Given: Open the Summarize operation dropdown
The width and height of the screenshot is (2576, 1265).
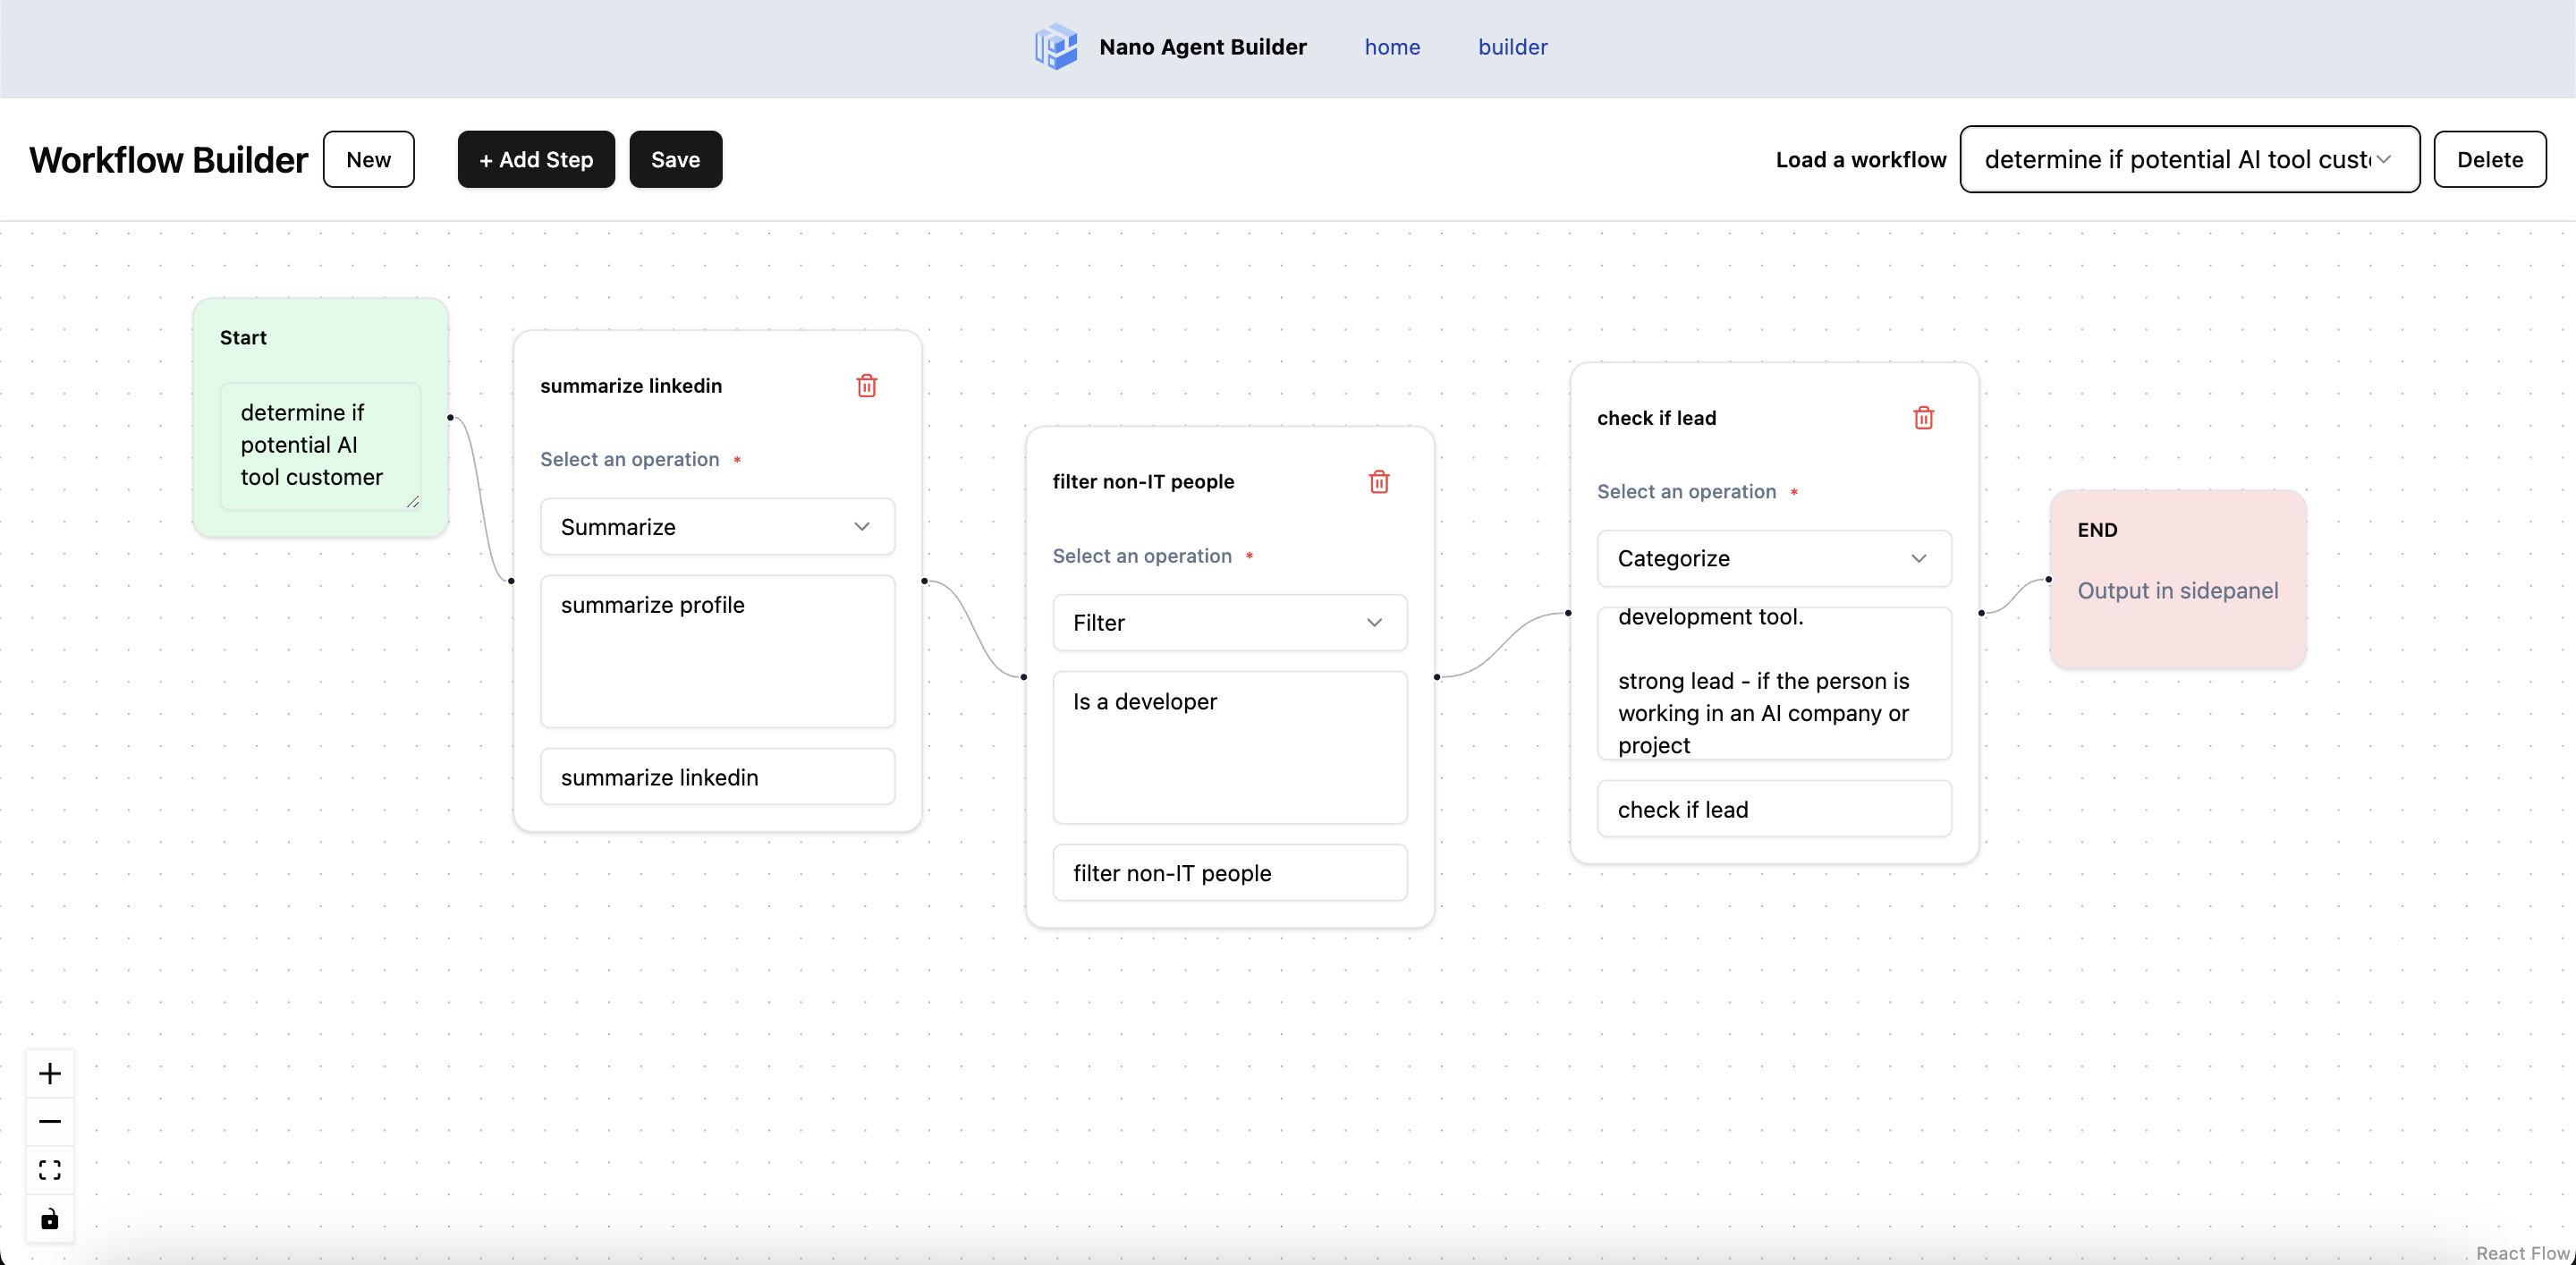Looking at the screenshot, I should (717, 527).
